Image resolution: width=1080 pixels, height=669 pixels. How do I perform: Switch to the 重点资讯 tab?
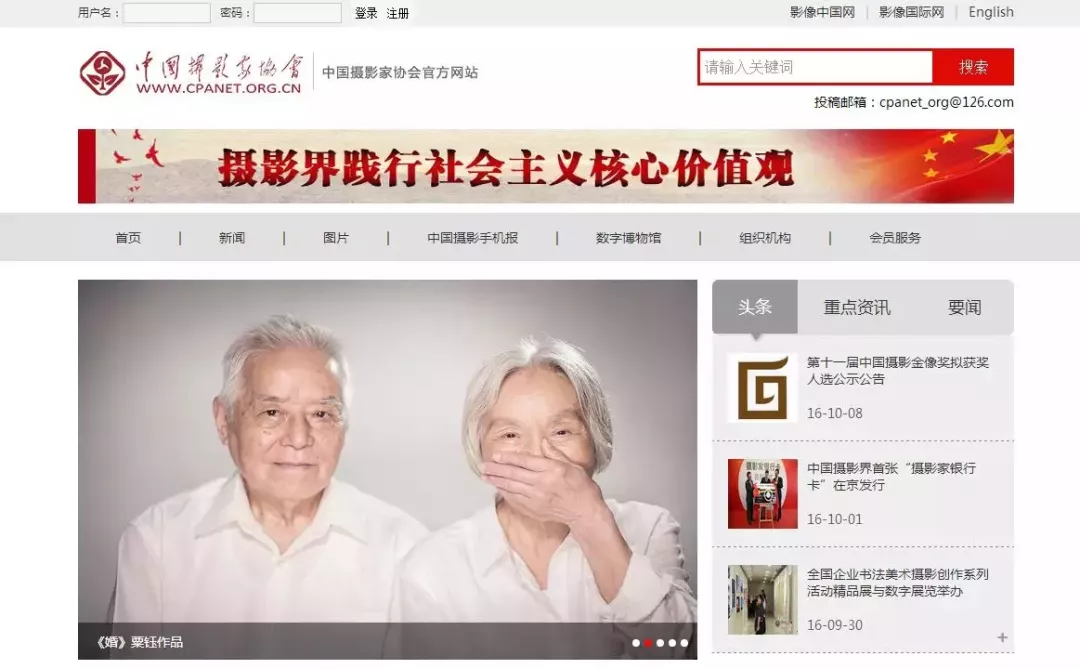857,307
